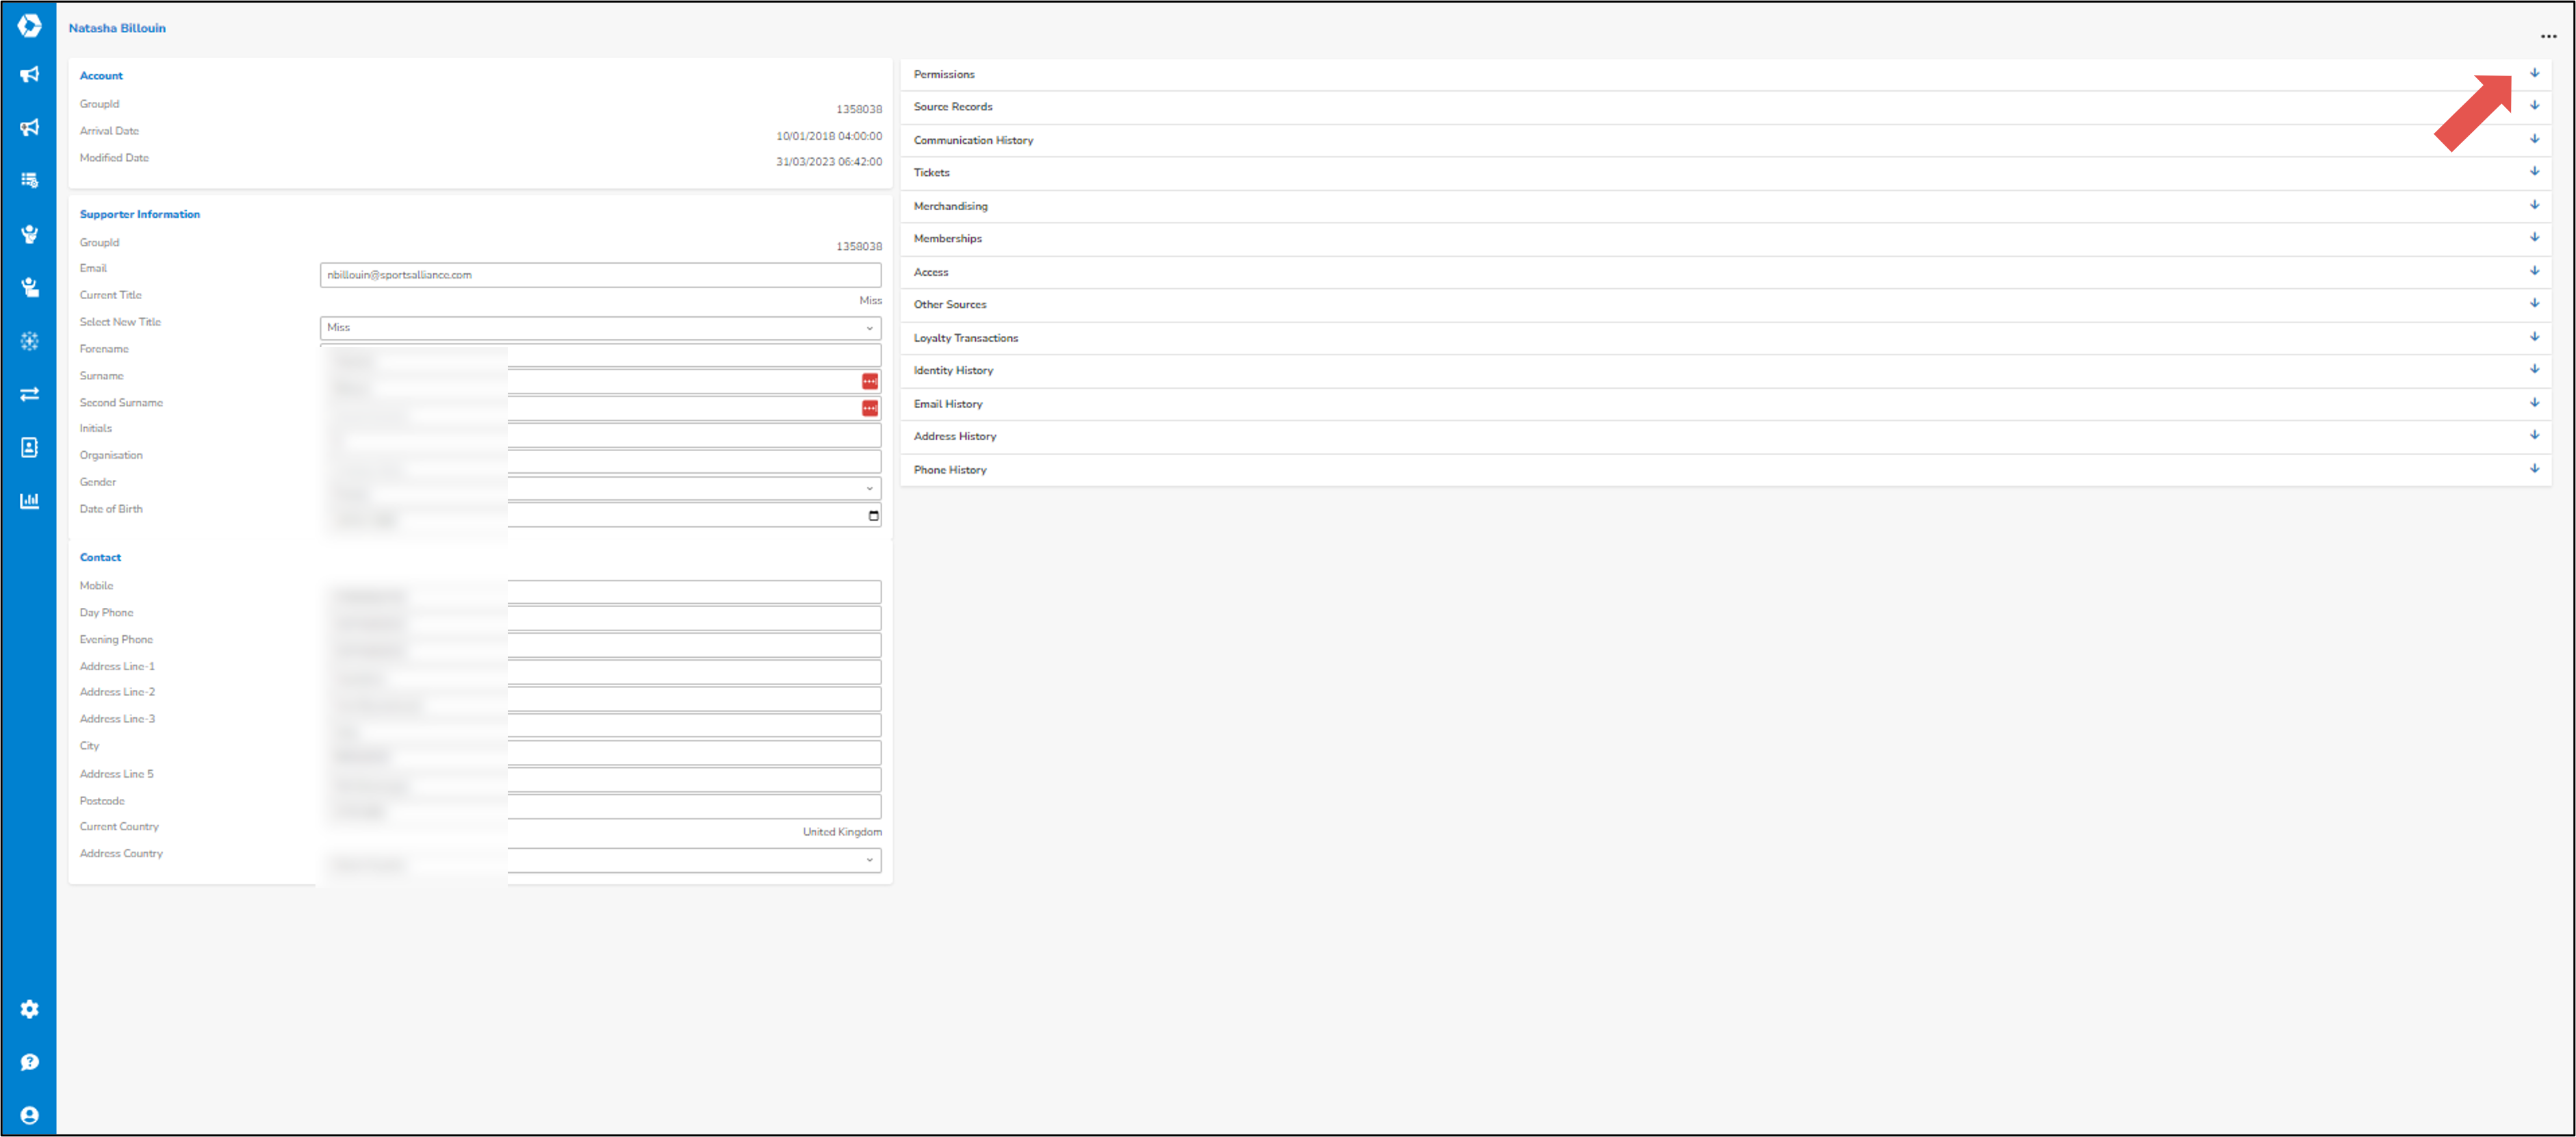2576x1137 pixels.
Task: Open Settings gear at the bottom of the sidebar
Action: 29,1009
